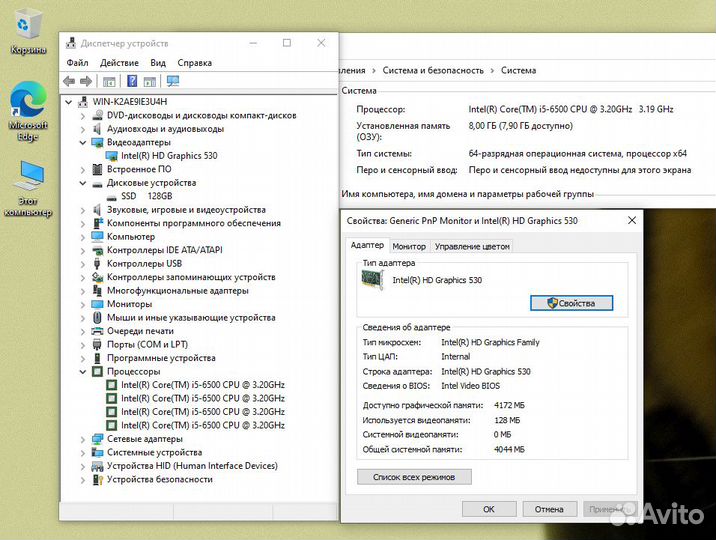716x540 pixels.
Task: Maximize the Device Manager window
Action: (x=287, y=43)
